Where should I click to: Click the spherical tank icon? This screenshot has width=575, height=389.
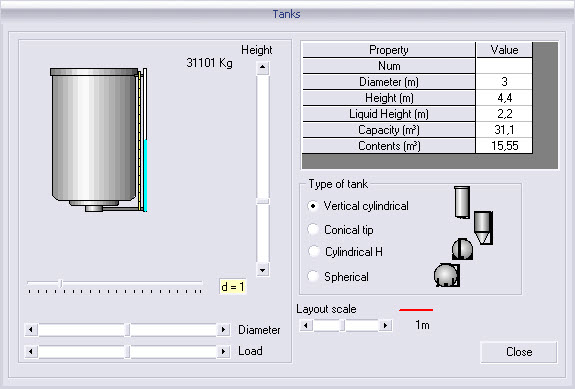(447, 275)
